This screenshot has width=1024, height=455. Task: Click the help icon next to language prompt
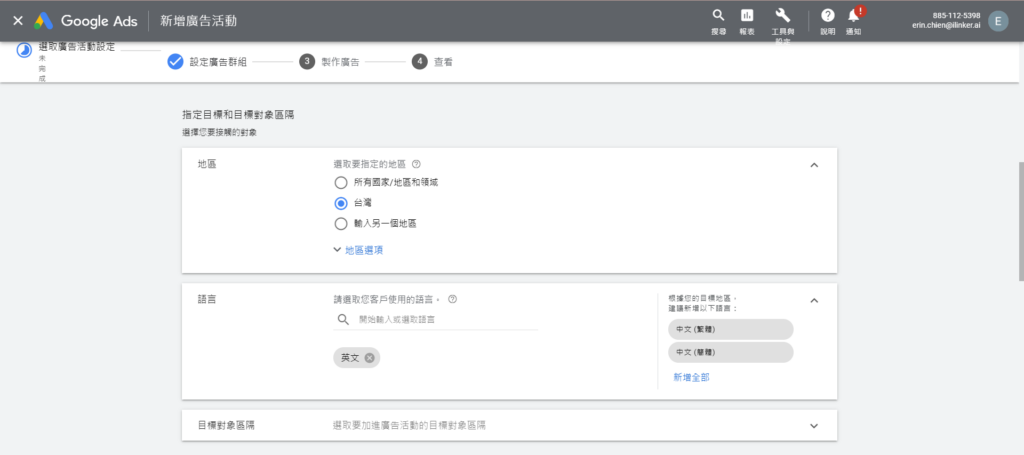tap(453, 300)
